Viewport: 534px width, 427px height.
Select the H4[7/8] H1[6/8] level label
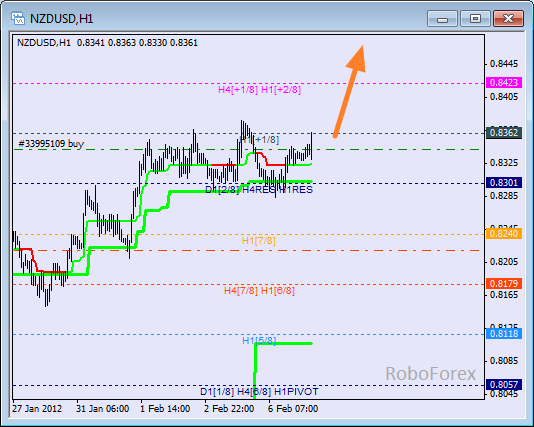coord(259,291)
